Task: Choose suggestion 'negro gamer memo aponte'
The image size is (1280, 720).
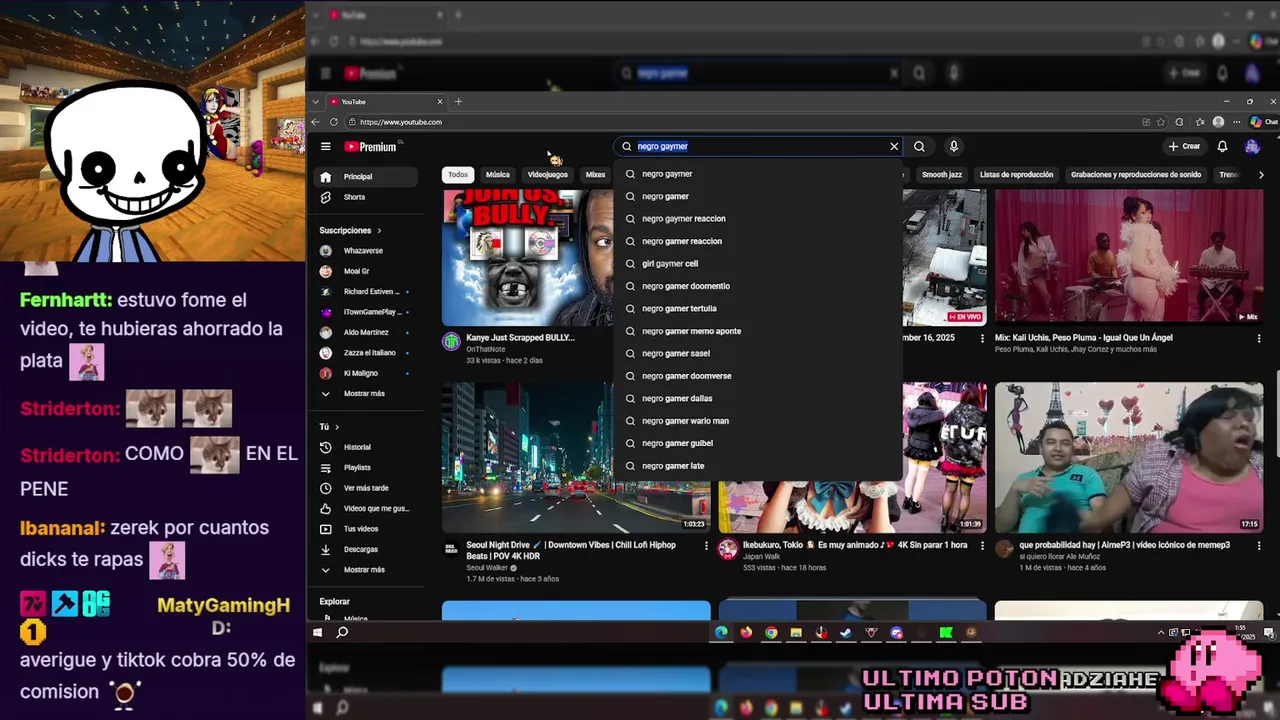Action: point(758,331)
